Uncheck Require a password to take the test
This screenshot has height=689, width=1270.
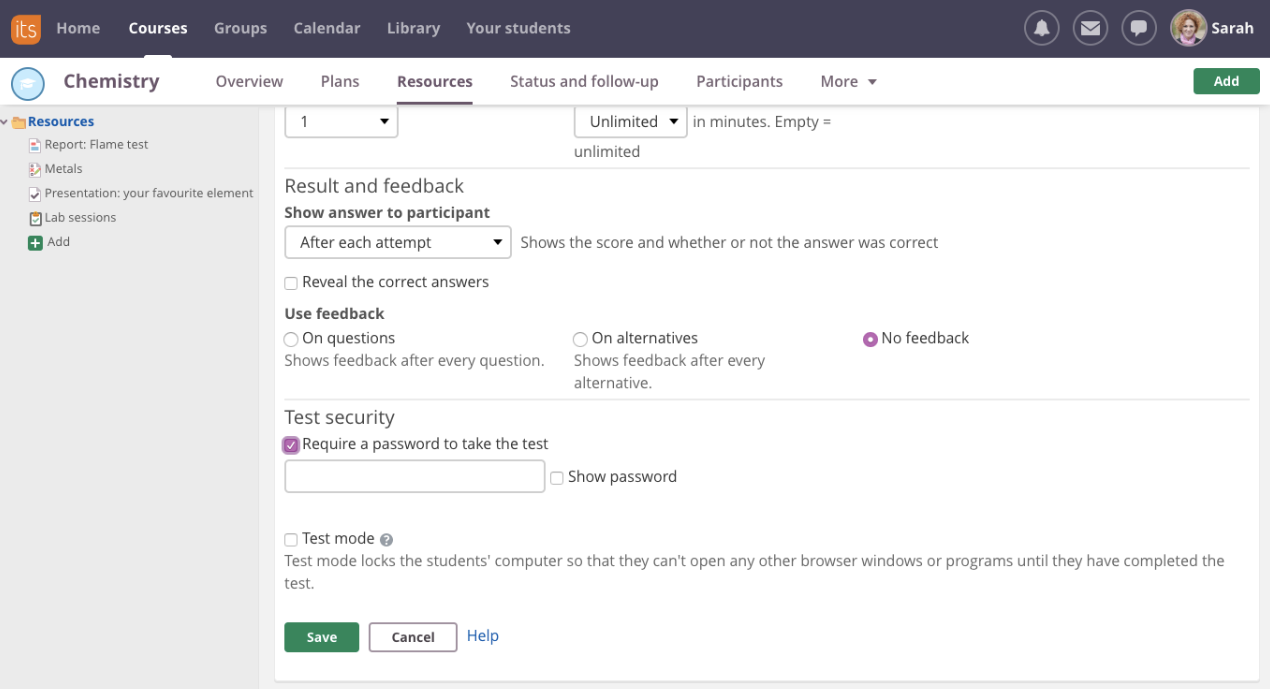tap(291, 445)
